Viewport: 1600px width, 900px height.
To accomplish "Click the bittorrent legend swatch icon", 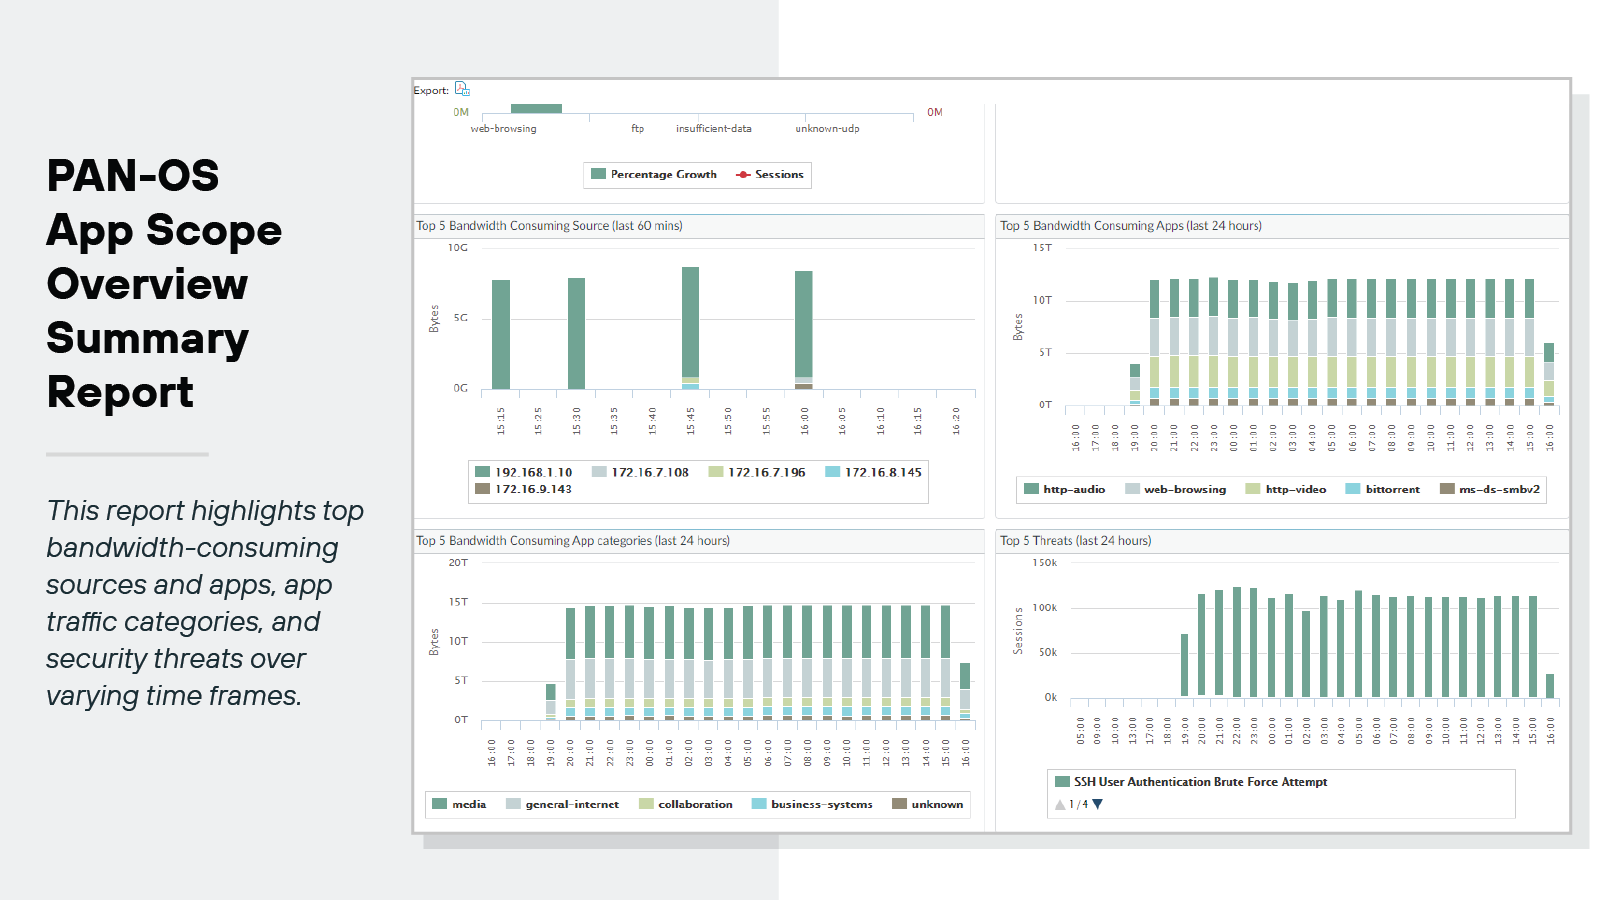I will click(x=1353, y=489).
